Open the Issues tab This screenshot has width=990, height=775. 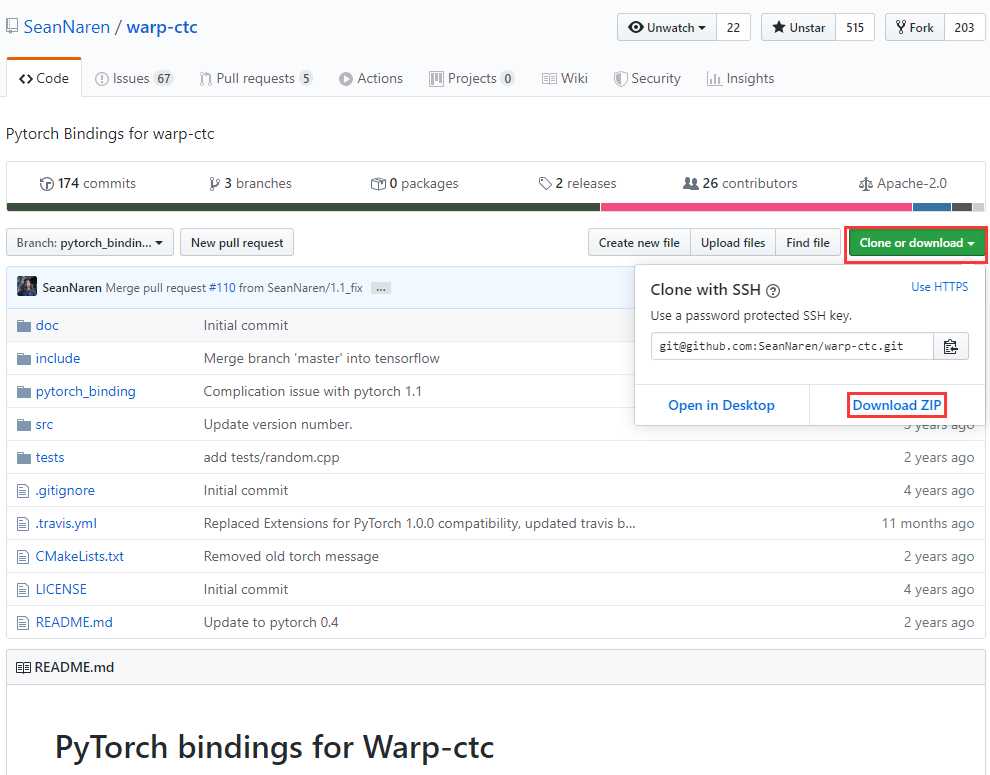[133, 78]
